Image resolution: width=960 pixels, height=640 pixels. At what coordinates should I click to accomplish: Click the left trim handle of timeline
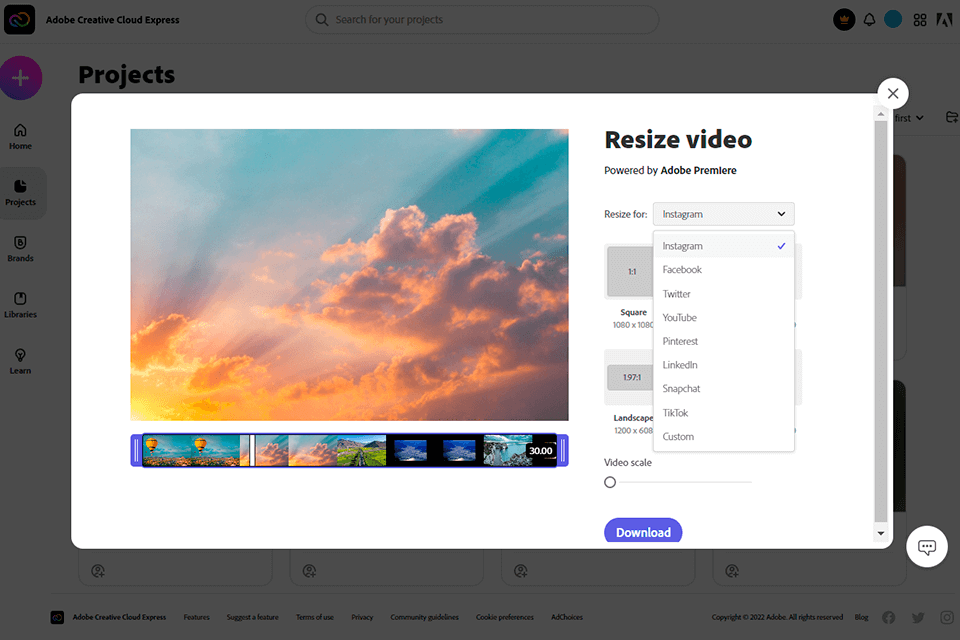137,450
